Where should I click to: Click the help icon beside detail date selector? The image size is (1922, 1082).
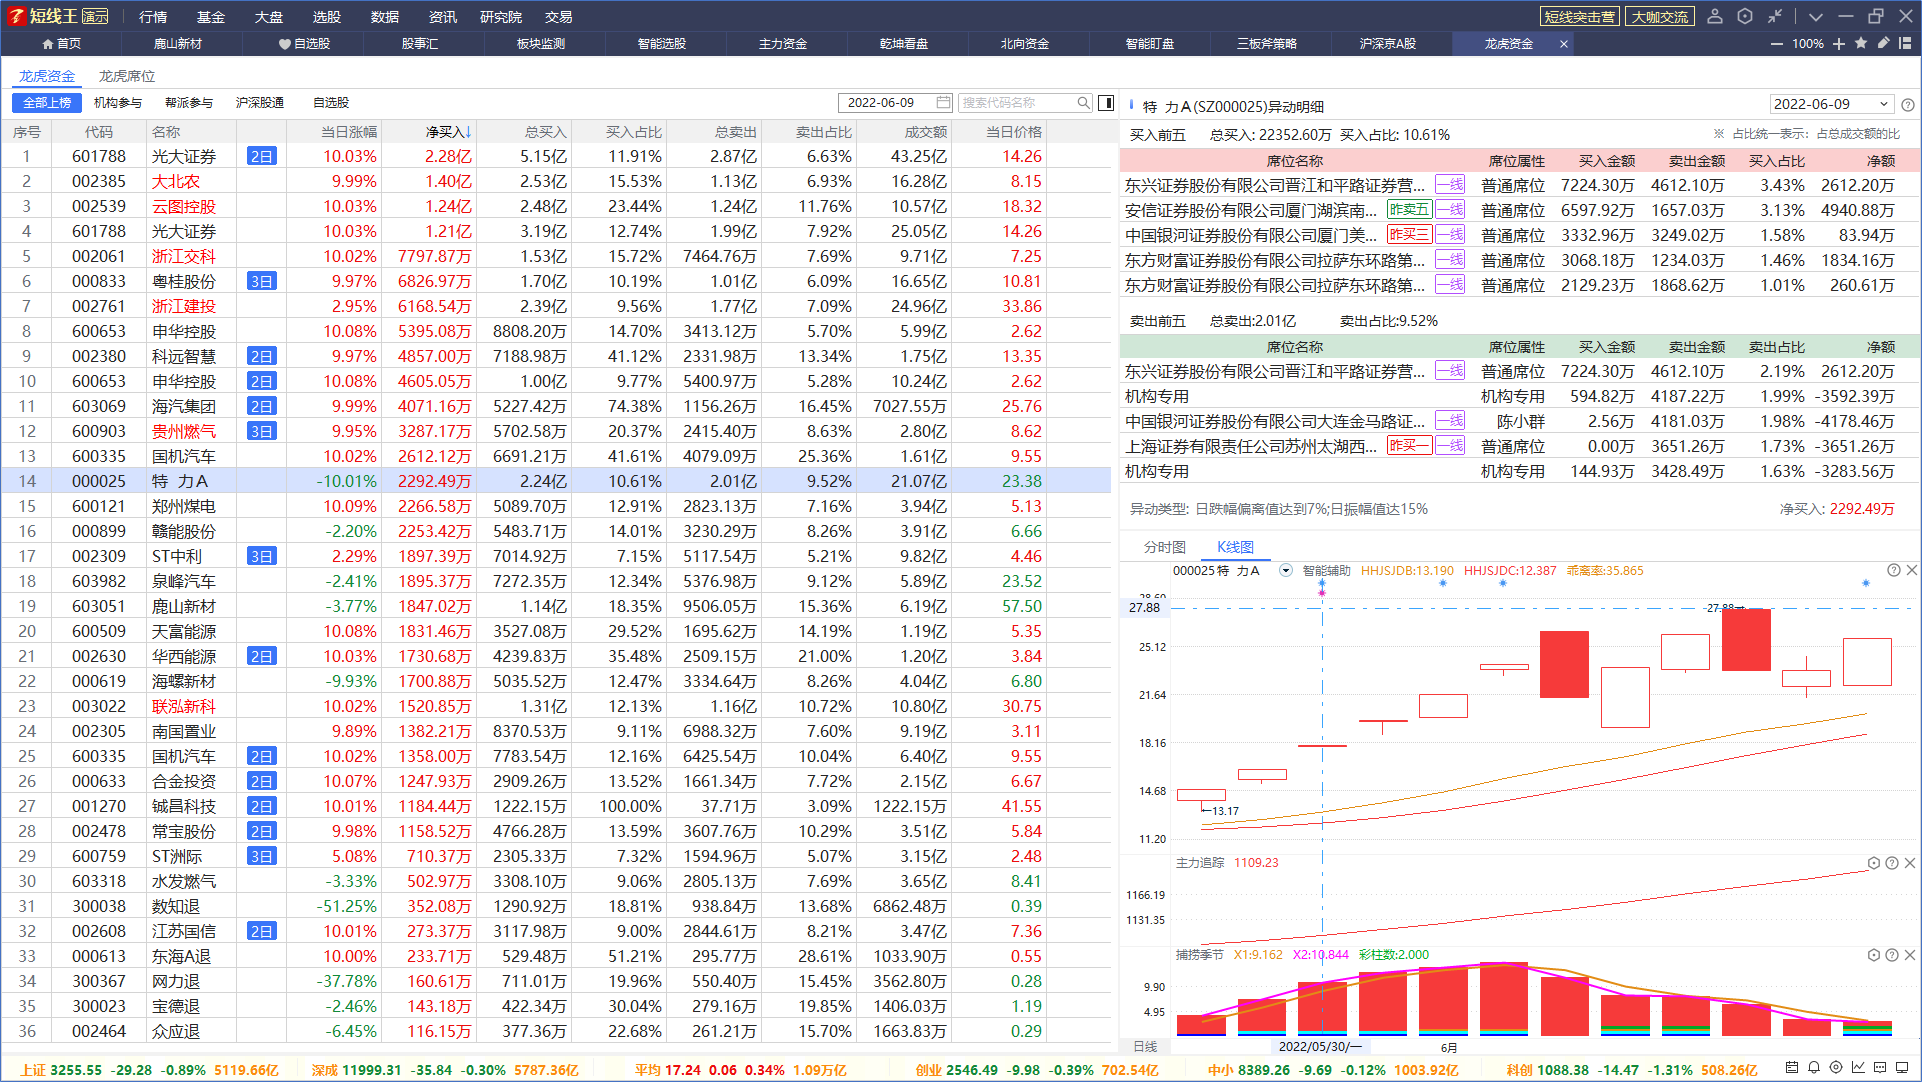point(1908,104)
